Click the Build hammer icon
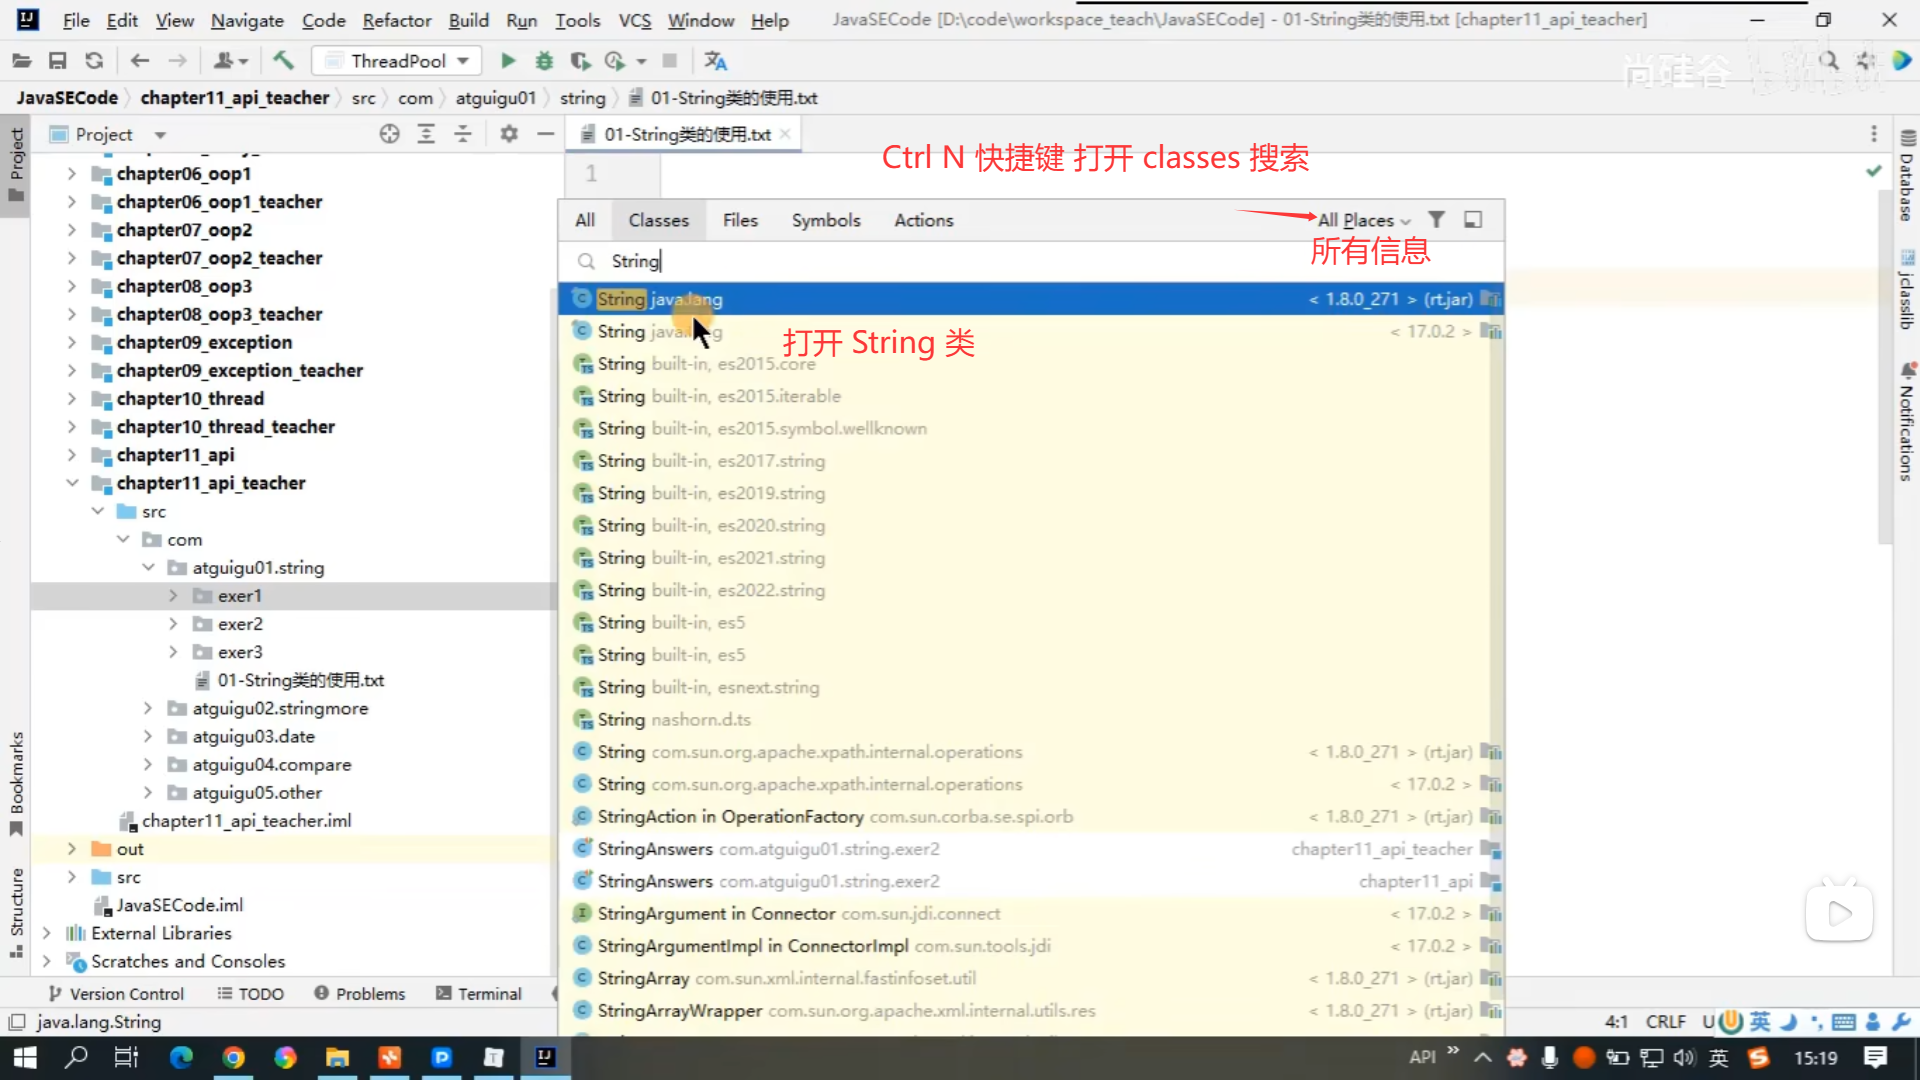 click(284, 61)
